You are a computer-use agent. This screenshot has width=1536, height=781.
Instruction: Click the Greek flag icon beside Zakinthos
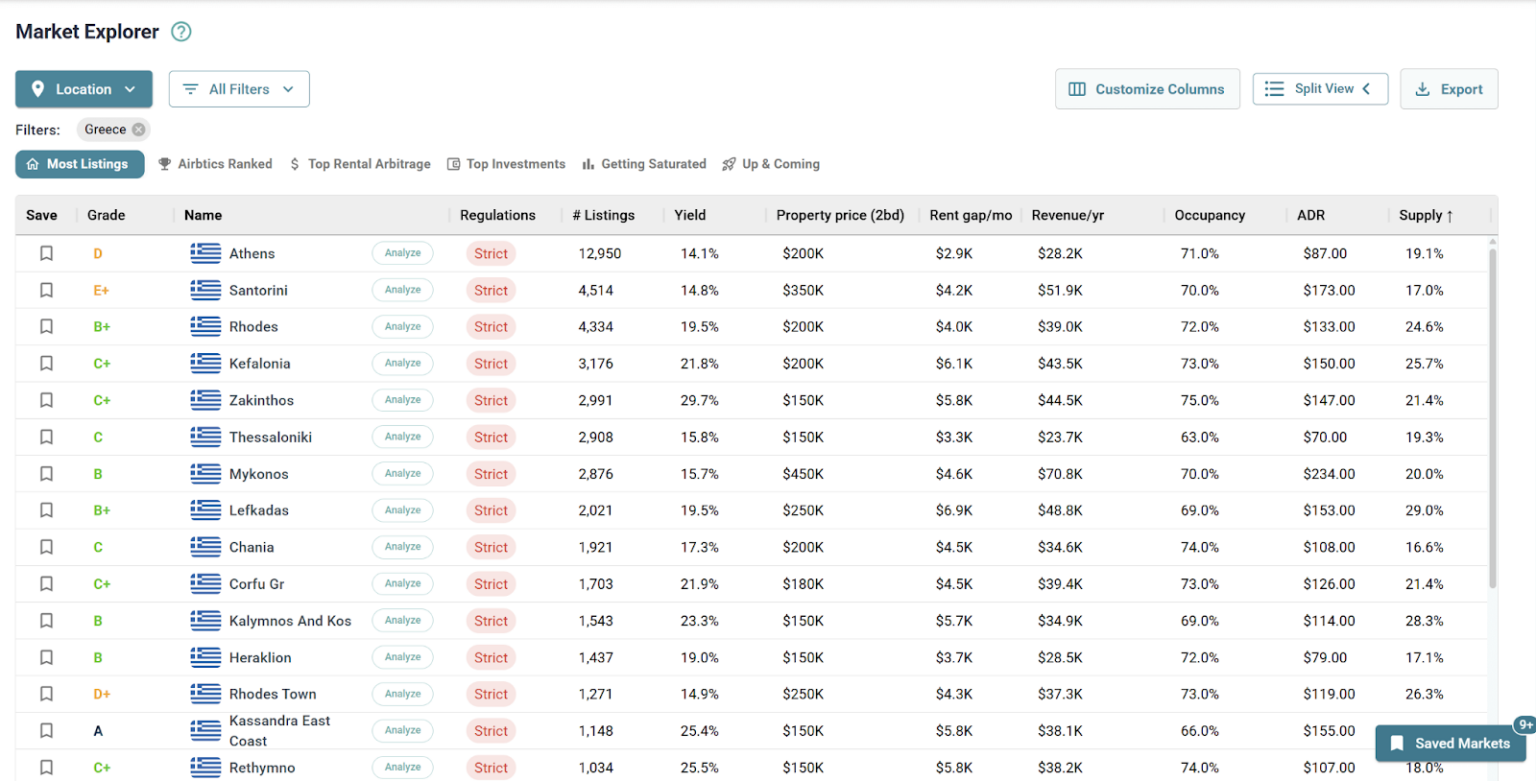coord(205,400)
